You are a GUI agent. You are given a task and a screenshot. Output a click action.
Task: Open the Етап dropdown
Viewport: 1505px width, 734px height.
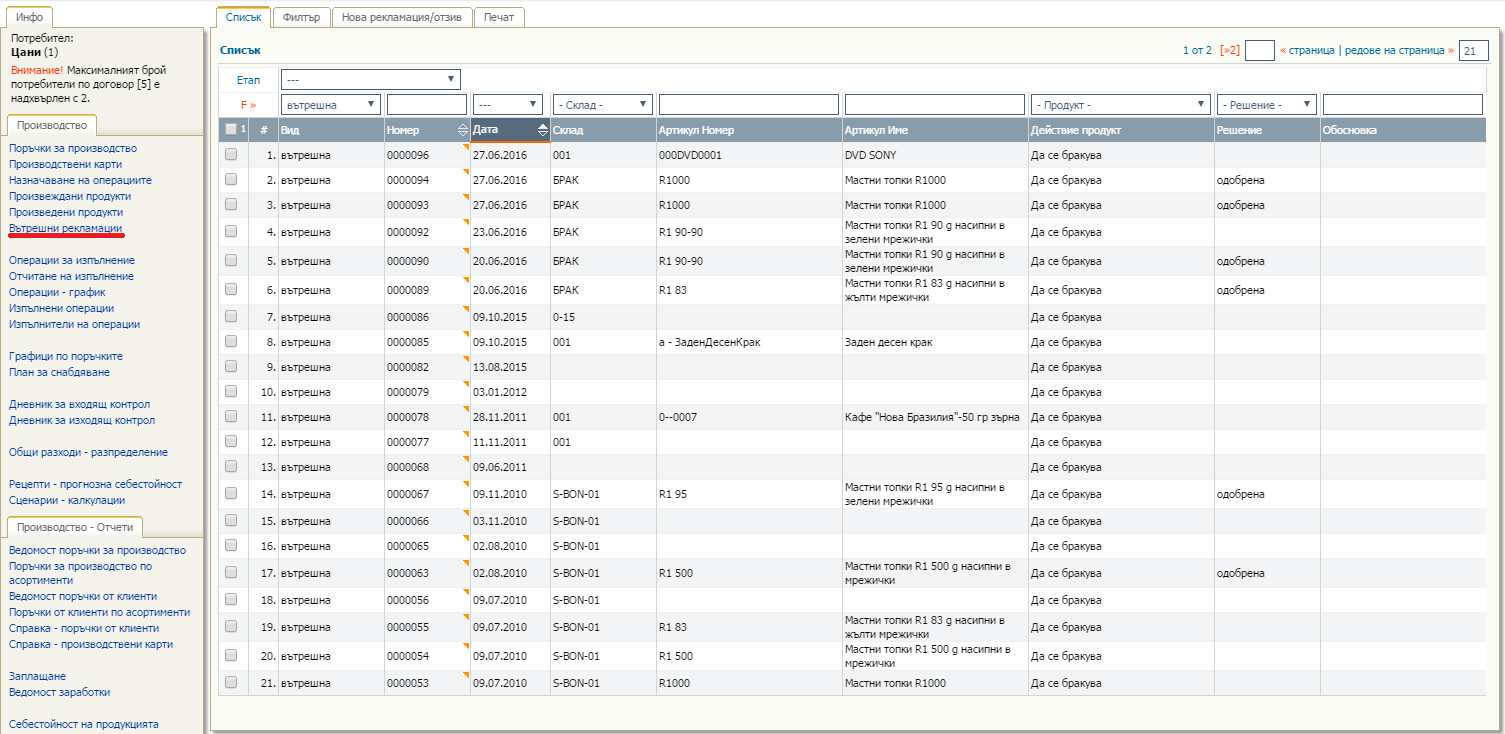370,79
